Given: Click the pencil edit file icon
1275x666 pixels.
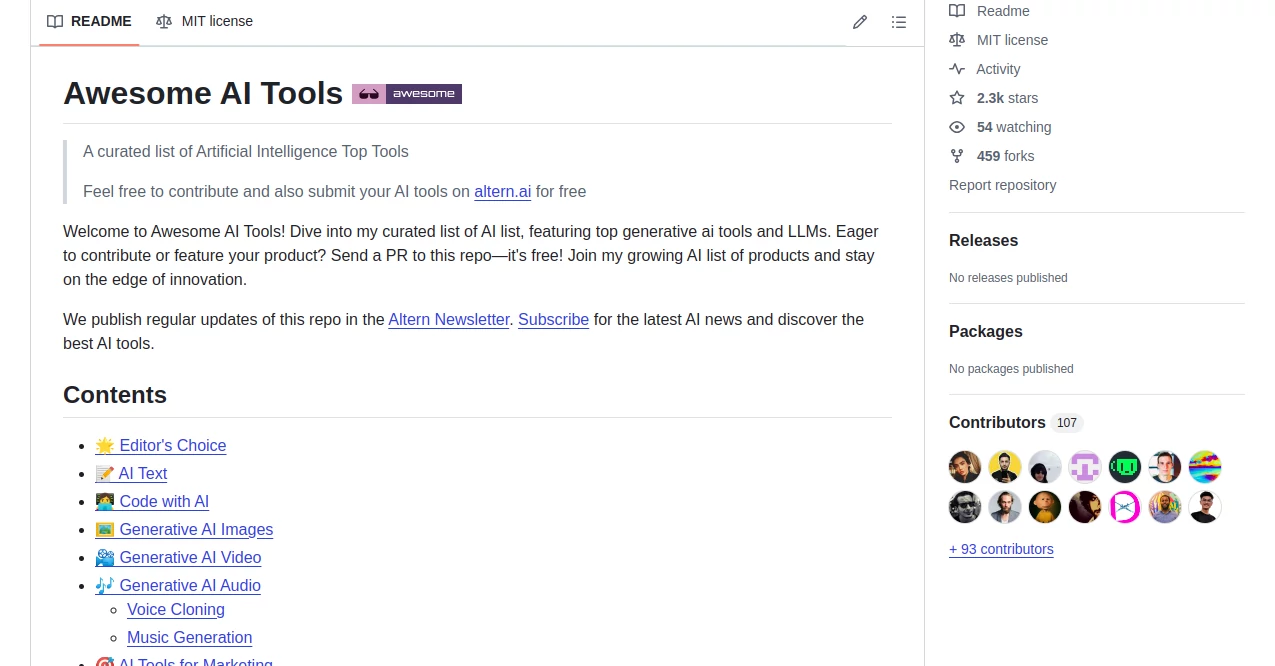Looking at the screenshot, I should pos(860,22).
